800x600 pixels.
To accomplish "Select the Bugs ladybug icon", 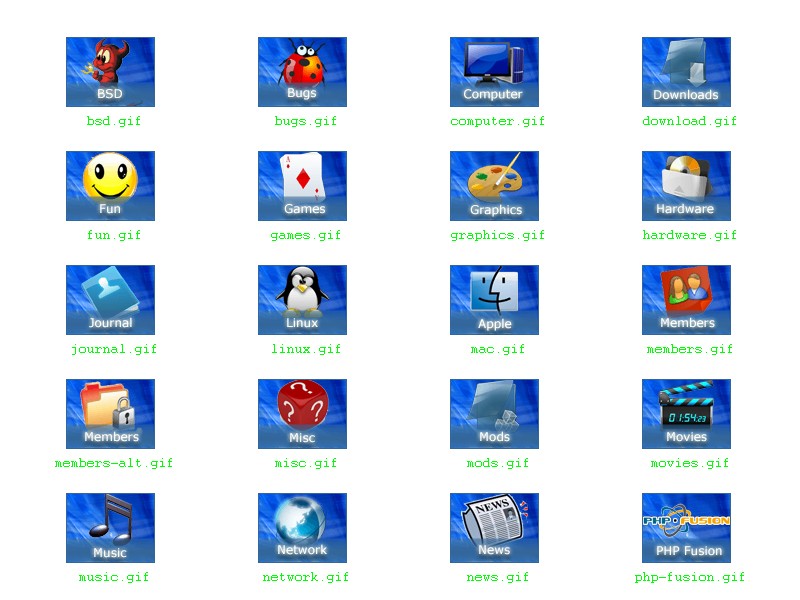I will point(302,72).
